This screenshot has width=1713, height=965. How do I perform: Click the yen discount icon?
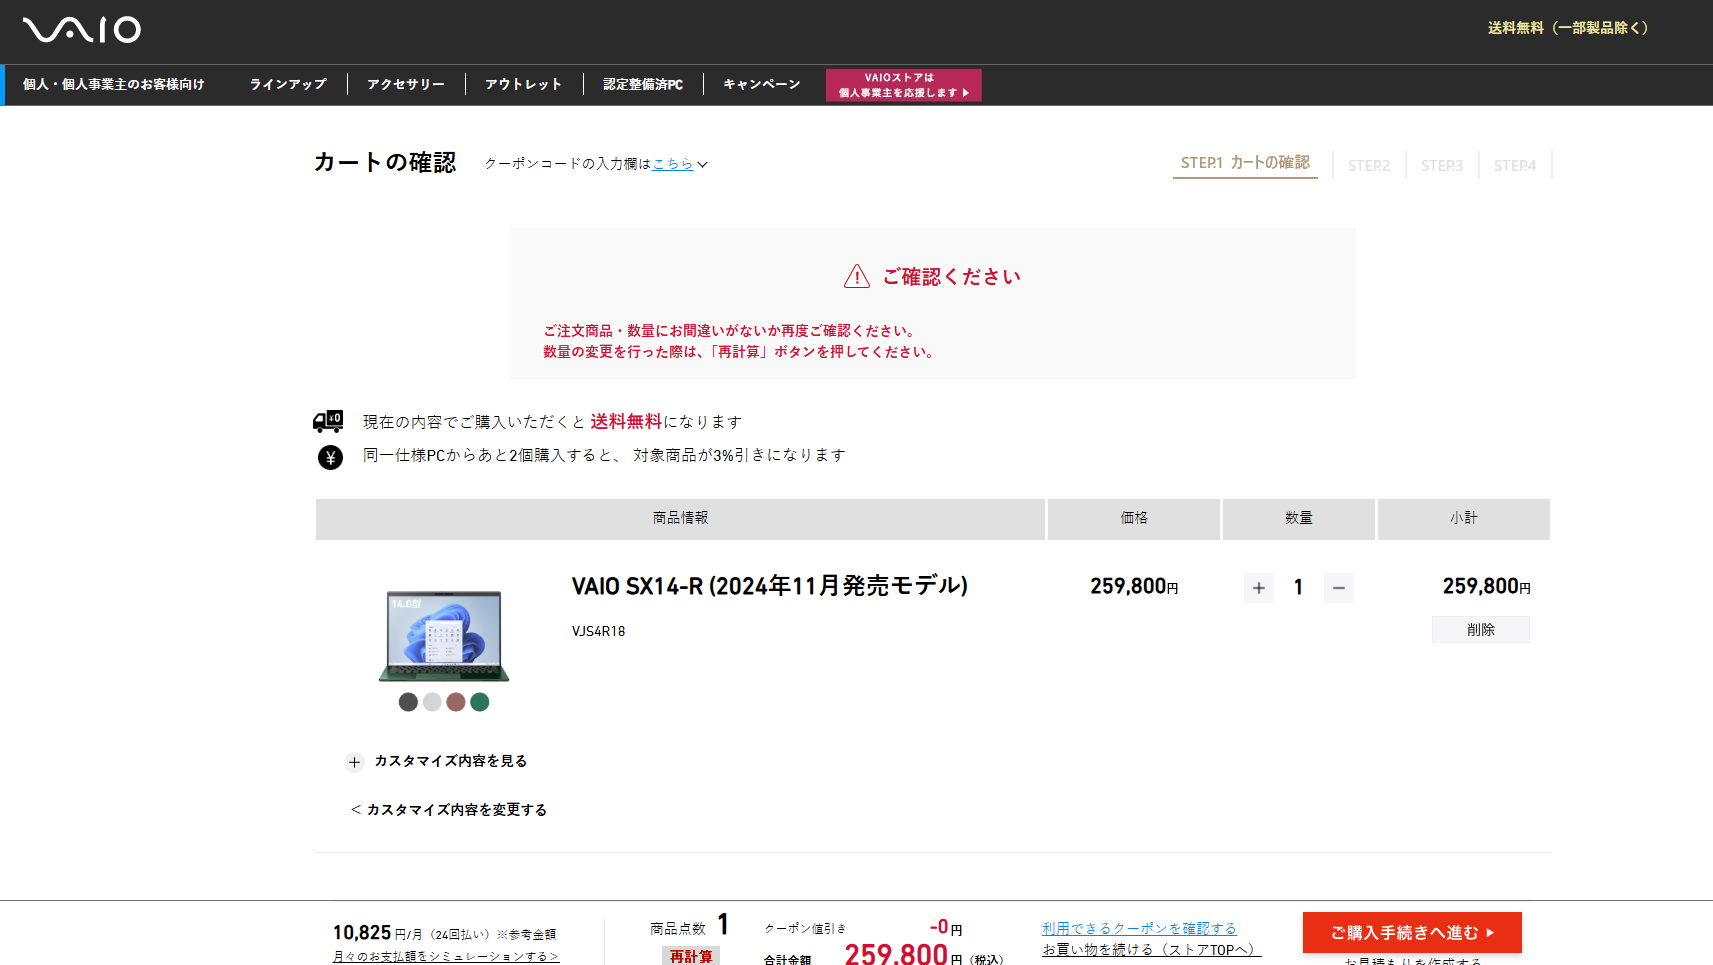[x=330, y=457]
